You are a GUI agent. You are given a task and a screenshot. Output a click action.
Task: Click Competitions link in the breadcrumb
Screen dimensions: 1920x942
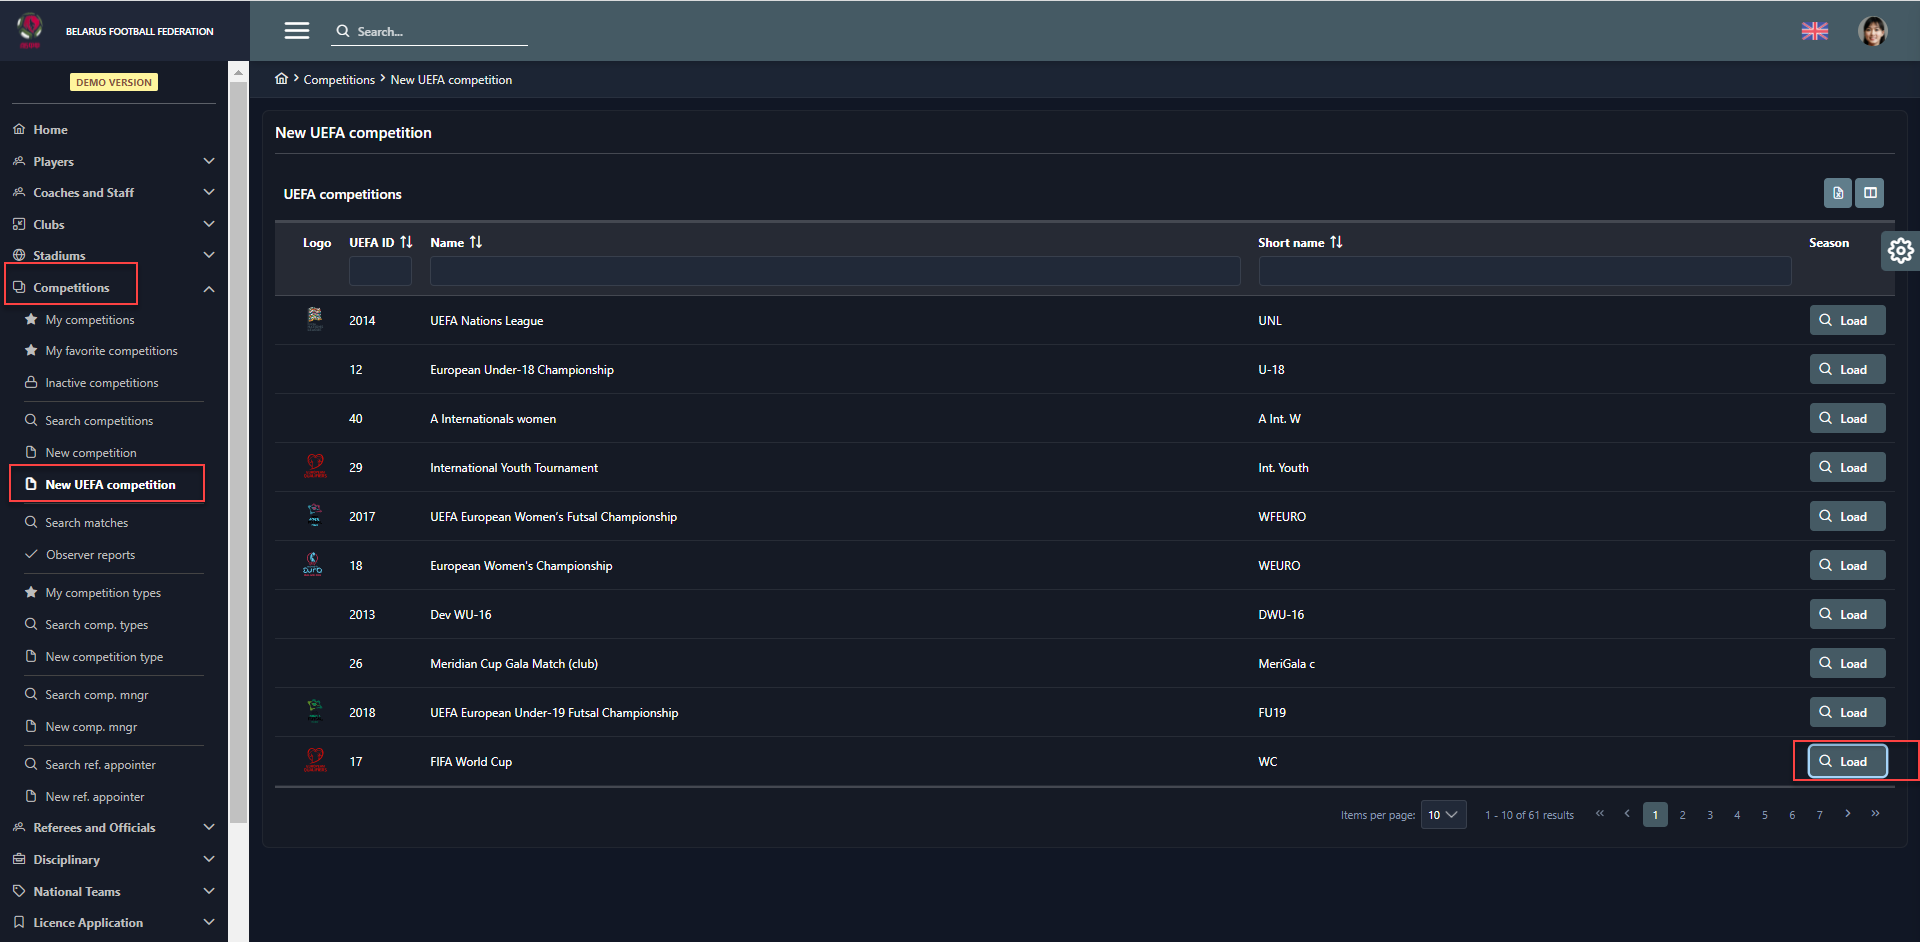[339, 80]
